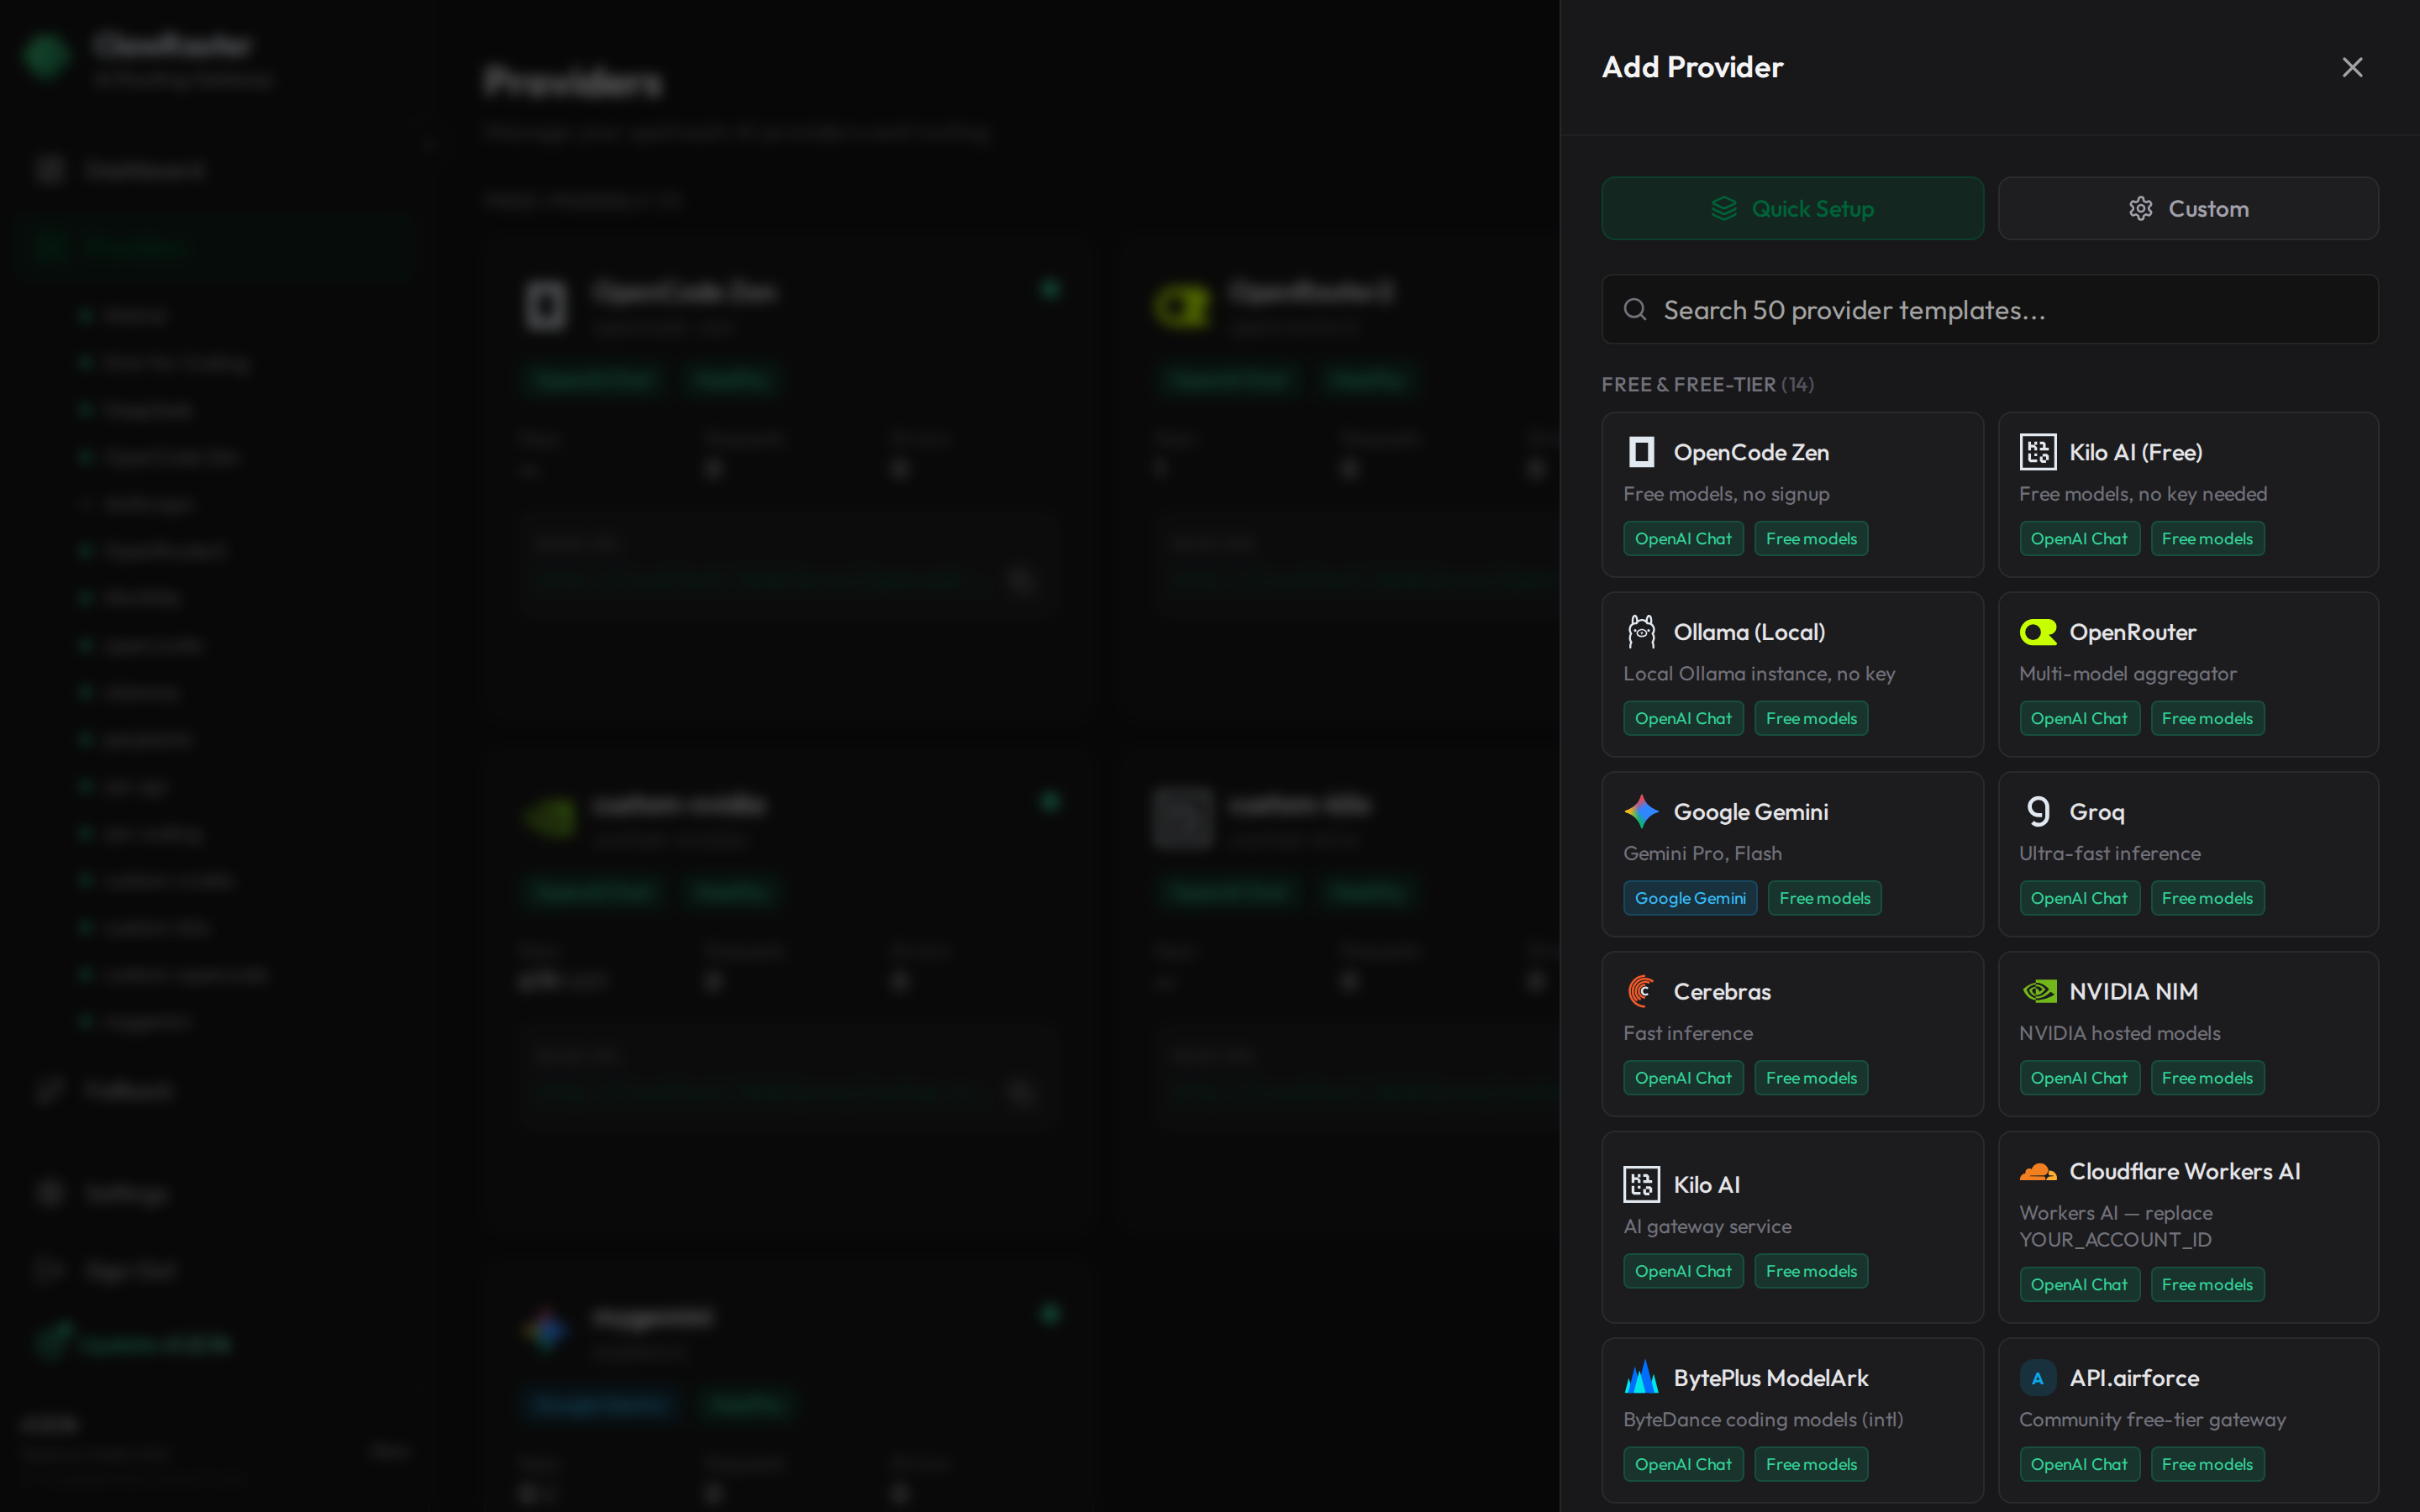2420x1512 pixels.
Task: Click 'AI gateway service' description
Action: pyautogui.click(x=1707, y=1226)
